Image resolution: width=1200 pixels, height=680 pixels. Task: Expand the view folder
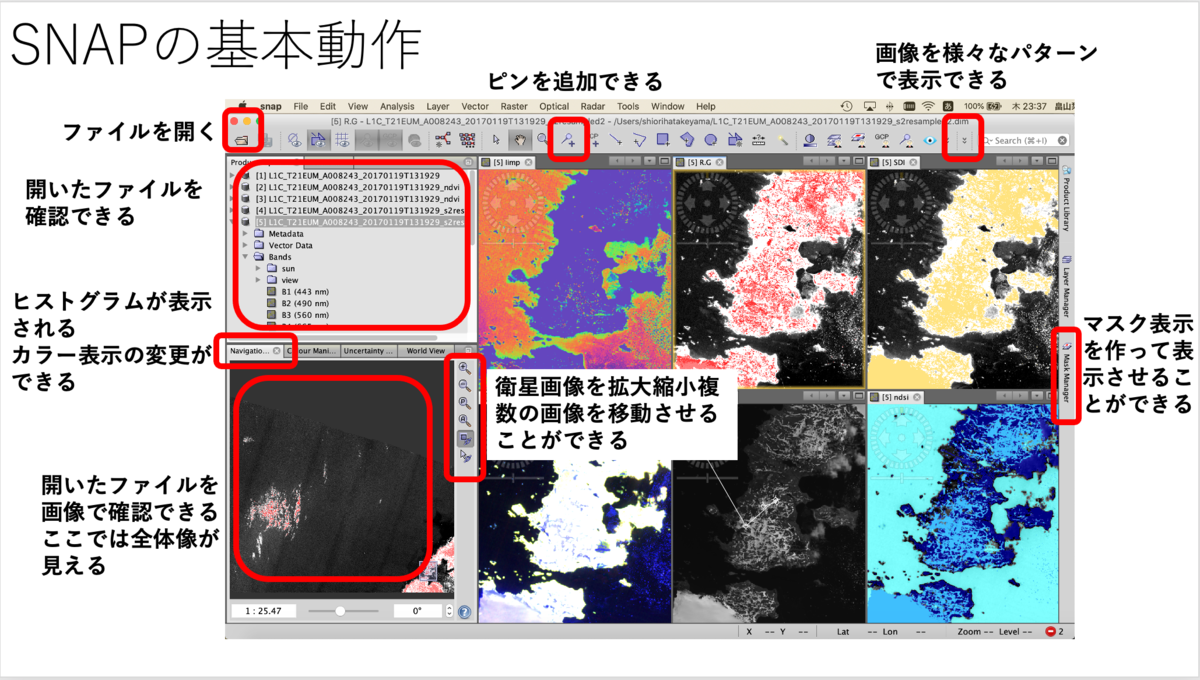click(x=259, y=280)
